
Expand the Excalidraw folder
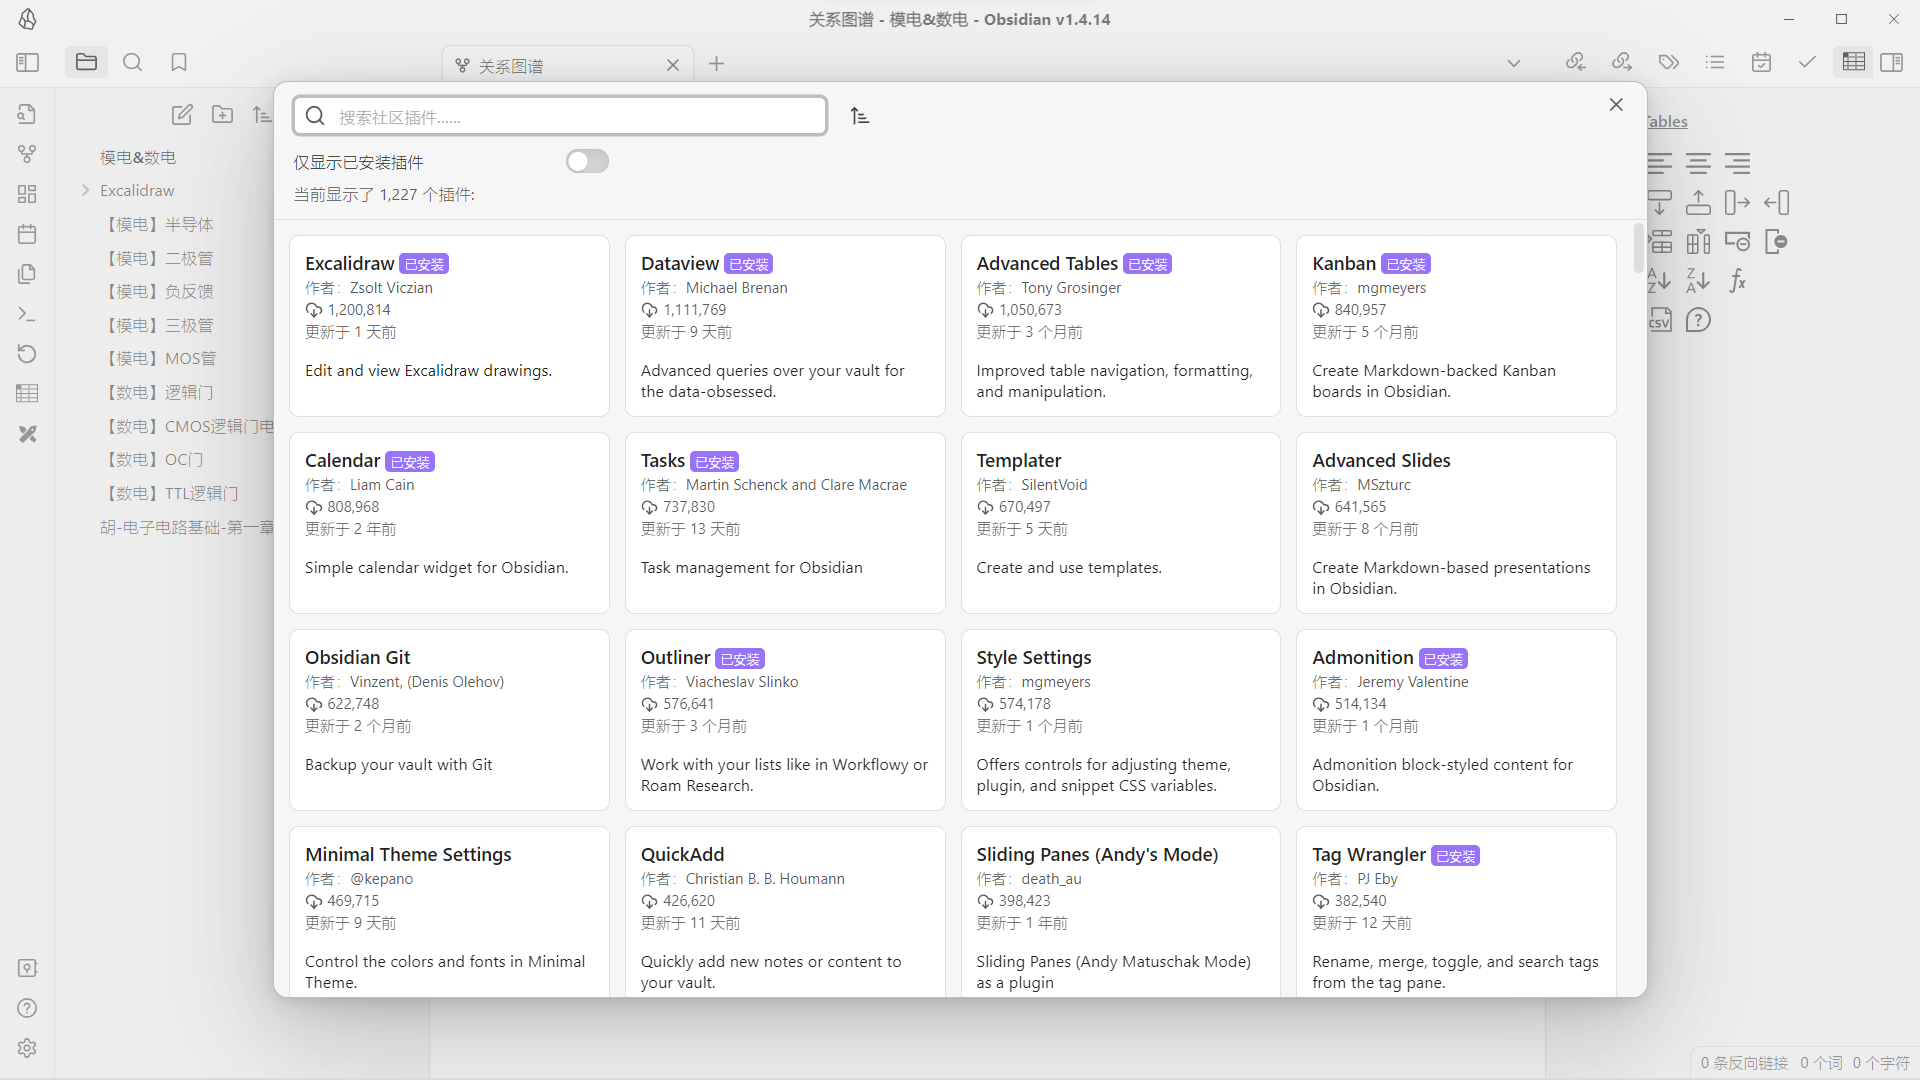tap(86, 190)
